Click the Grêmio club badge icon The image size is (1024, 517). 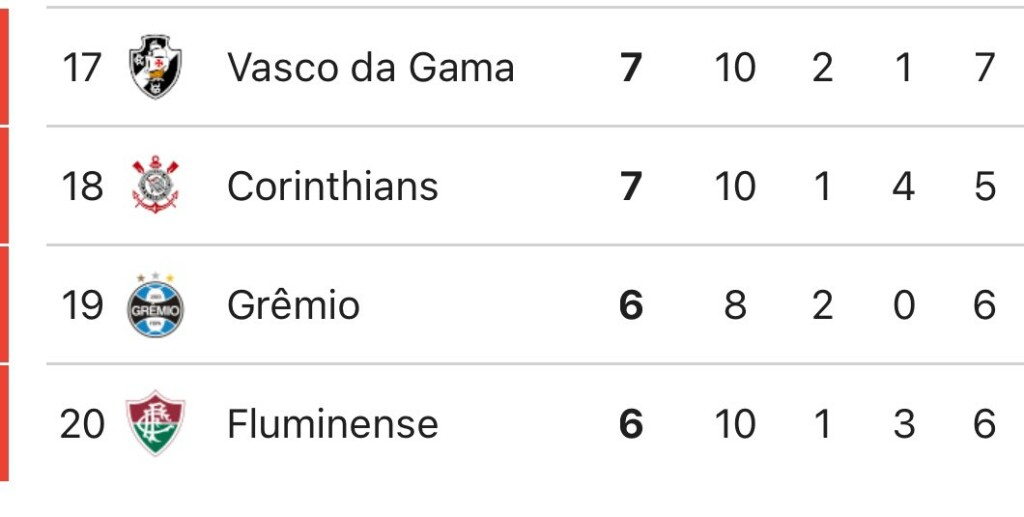click(x=155, y=305)
